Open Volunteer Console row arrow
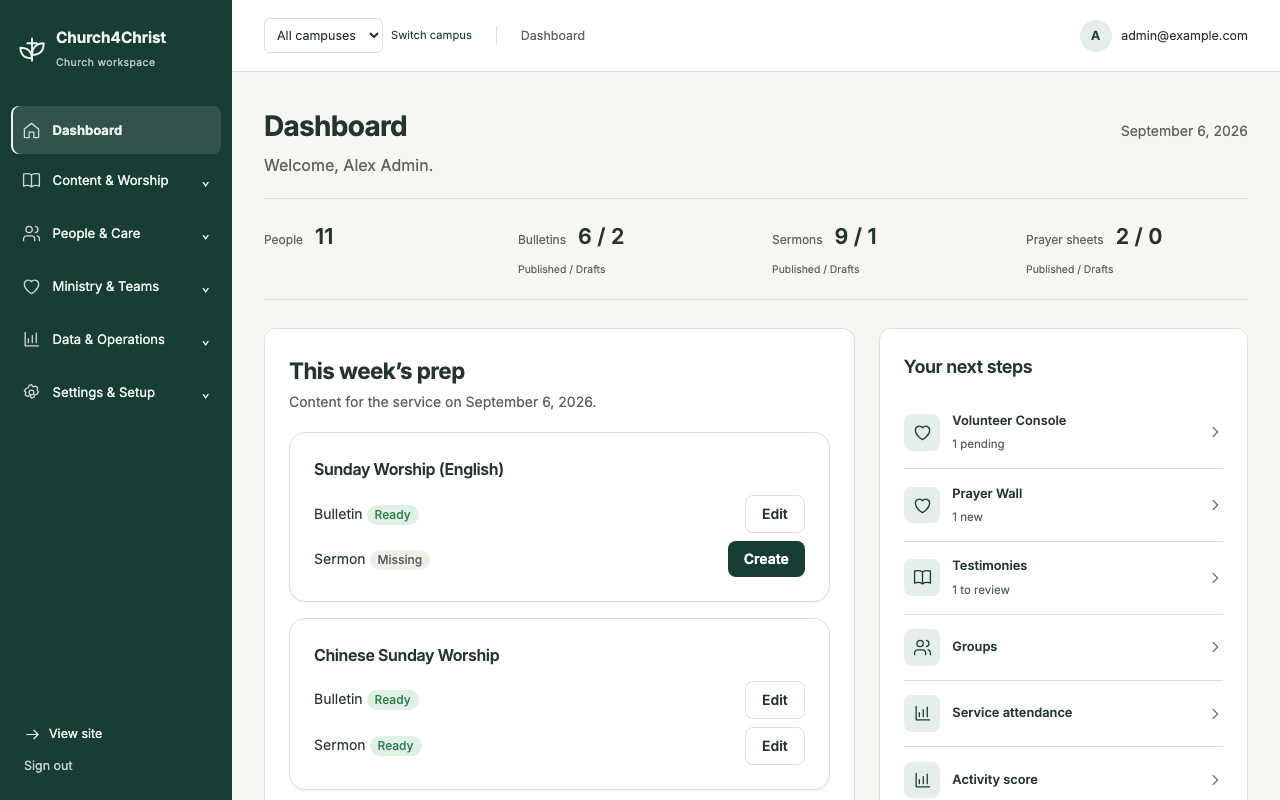Image resolution: width=1280 pixels, height=800 pixels. coord(1215,432)
